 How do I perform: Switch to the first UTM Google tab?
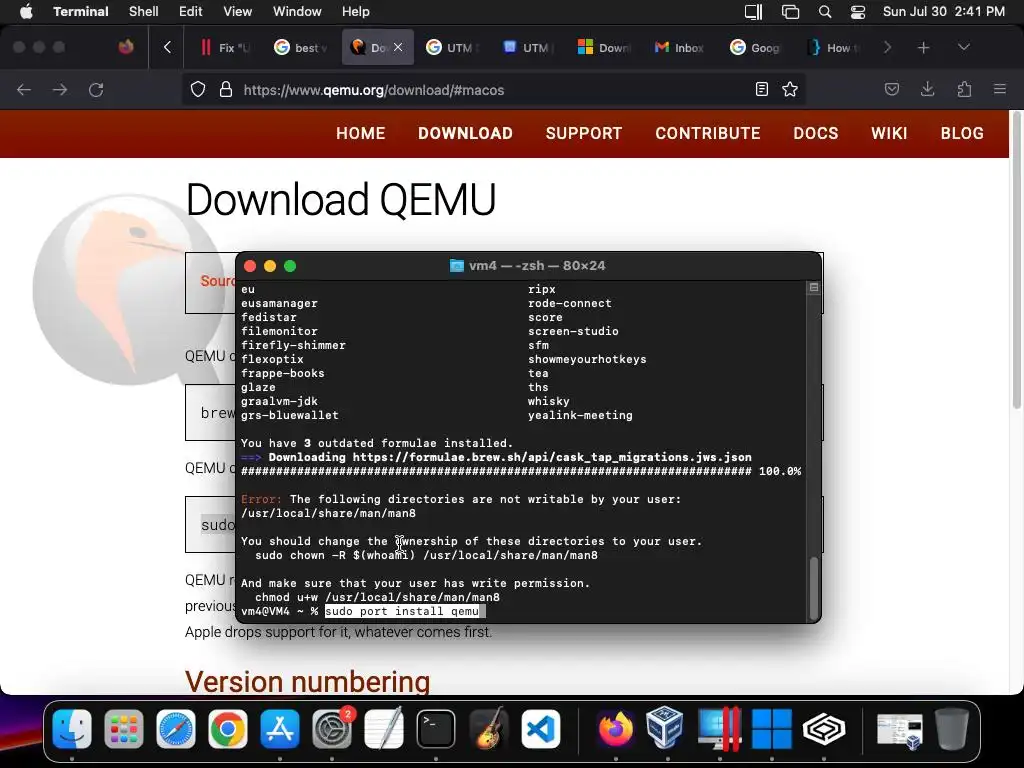[x=453, y=47]
